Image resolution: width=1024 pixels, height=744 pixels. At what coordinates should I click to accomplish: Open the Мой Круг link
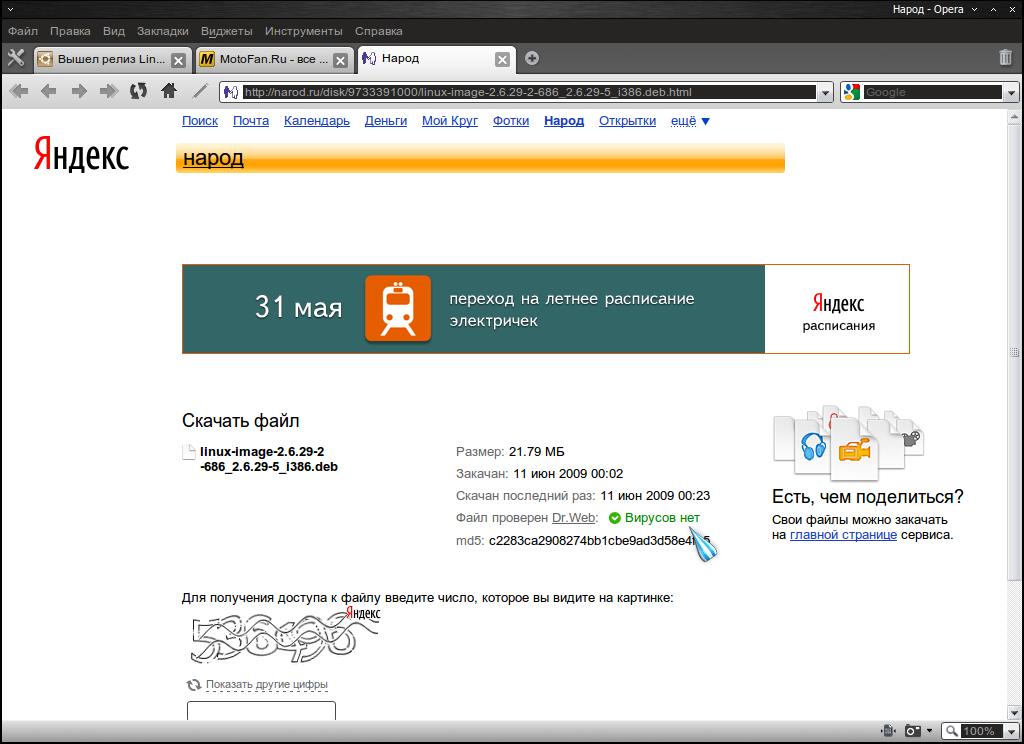click(x=450, y=121)
